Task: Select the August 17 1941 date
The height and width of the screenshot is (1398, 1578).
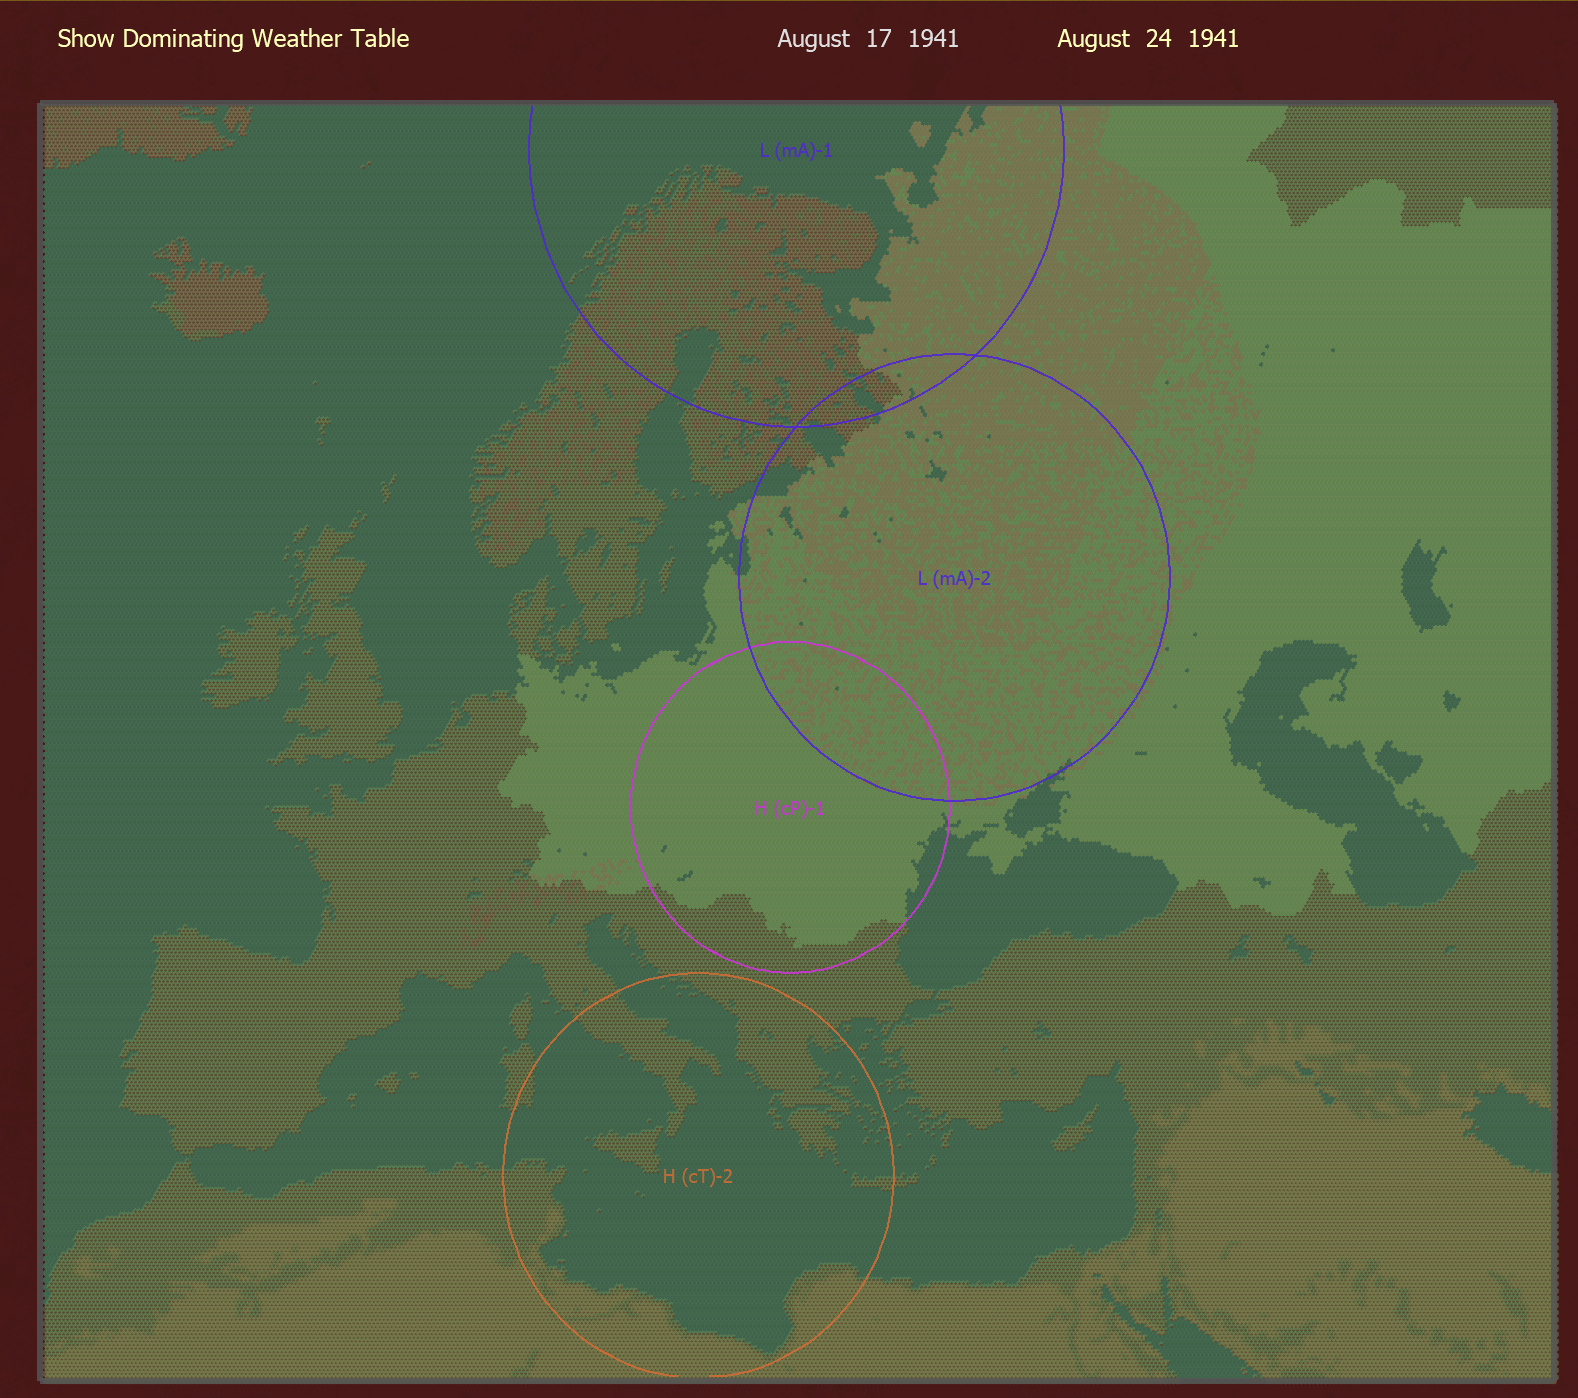Action: click(x=868, y=39)
